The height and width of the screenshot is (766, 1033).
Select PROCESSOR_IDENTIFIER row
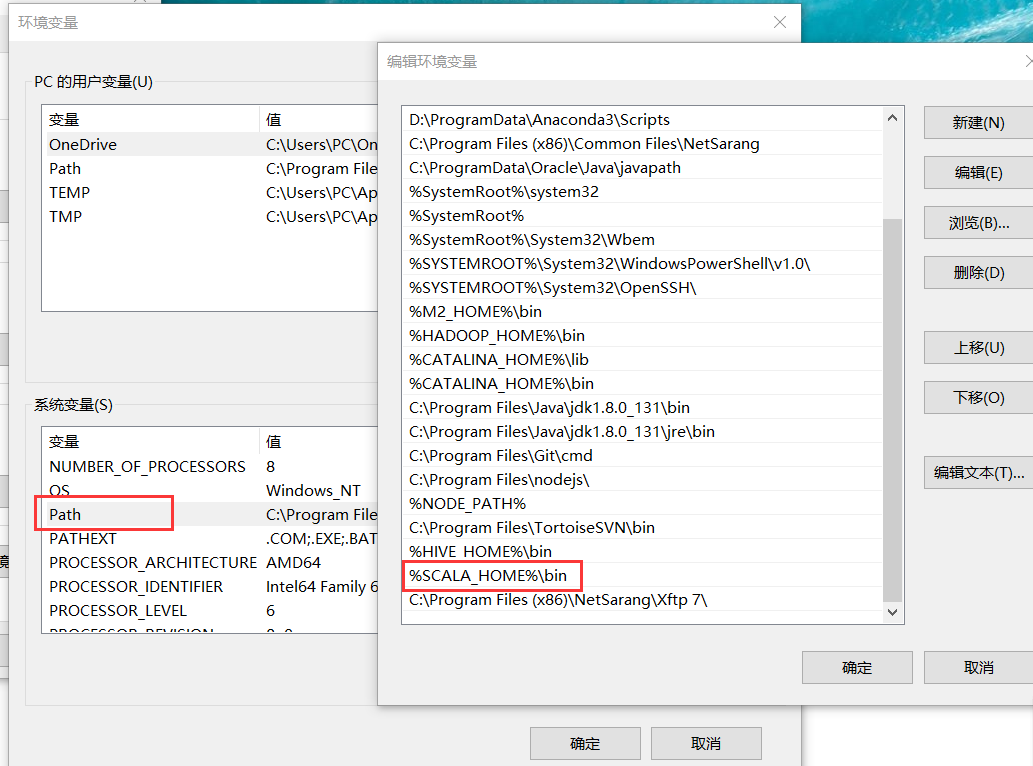pyautogui.click(x=210, y=586)
